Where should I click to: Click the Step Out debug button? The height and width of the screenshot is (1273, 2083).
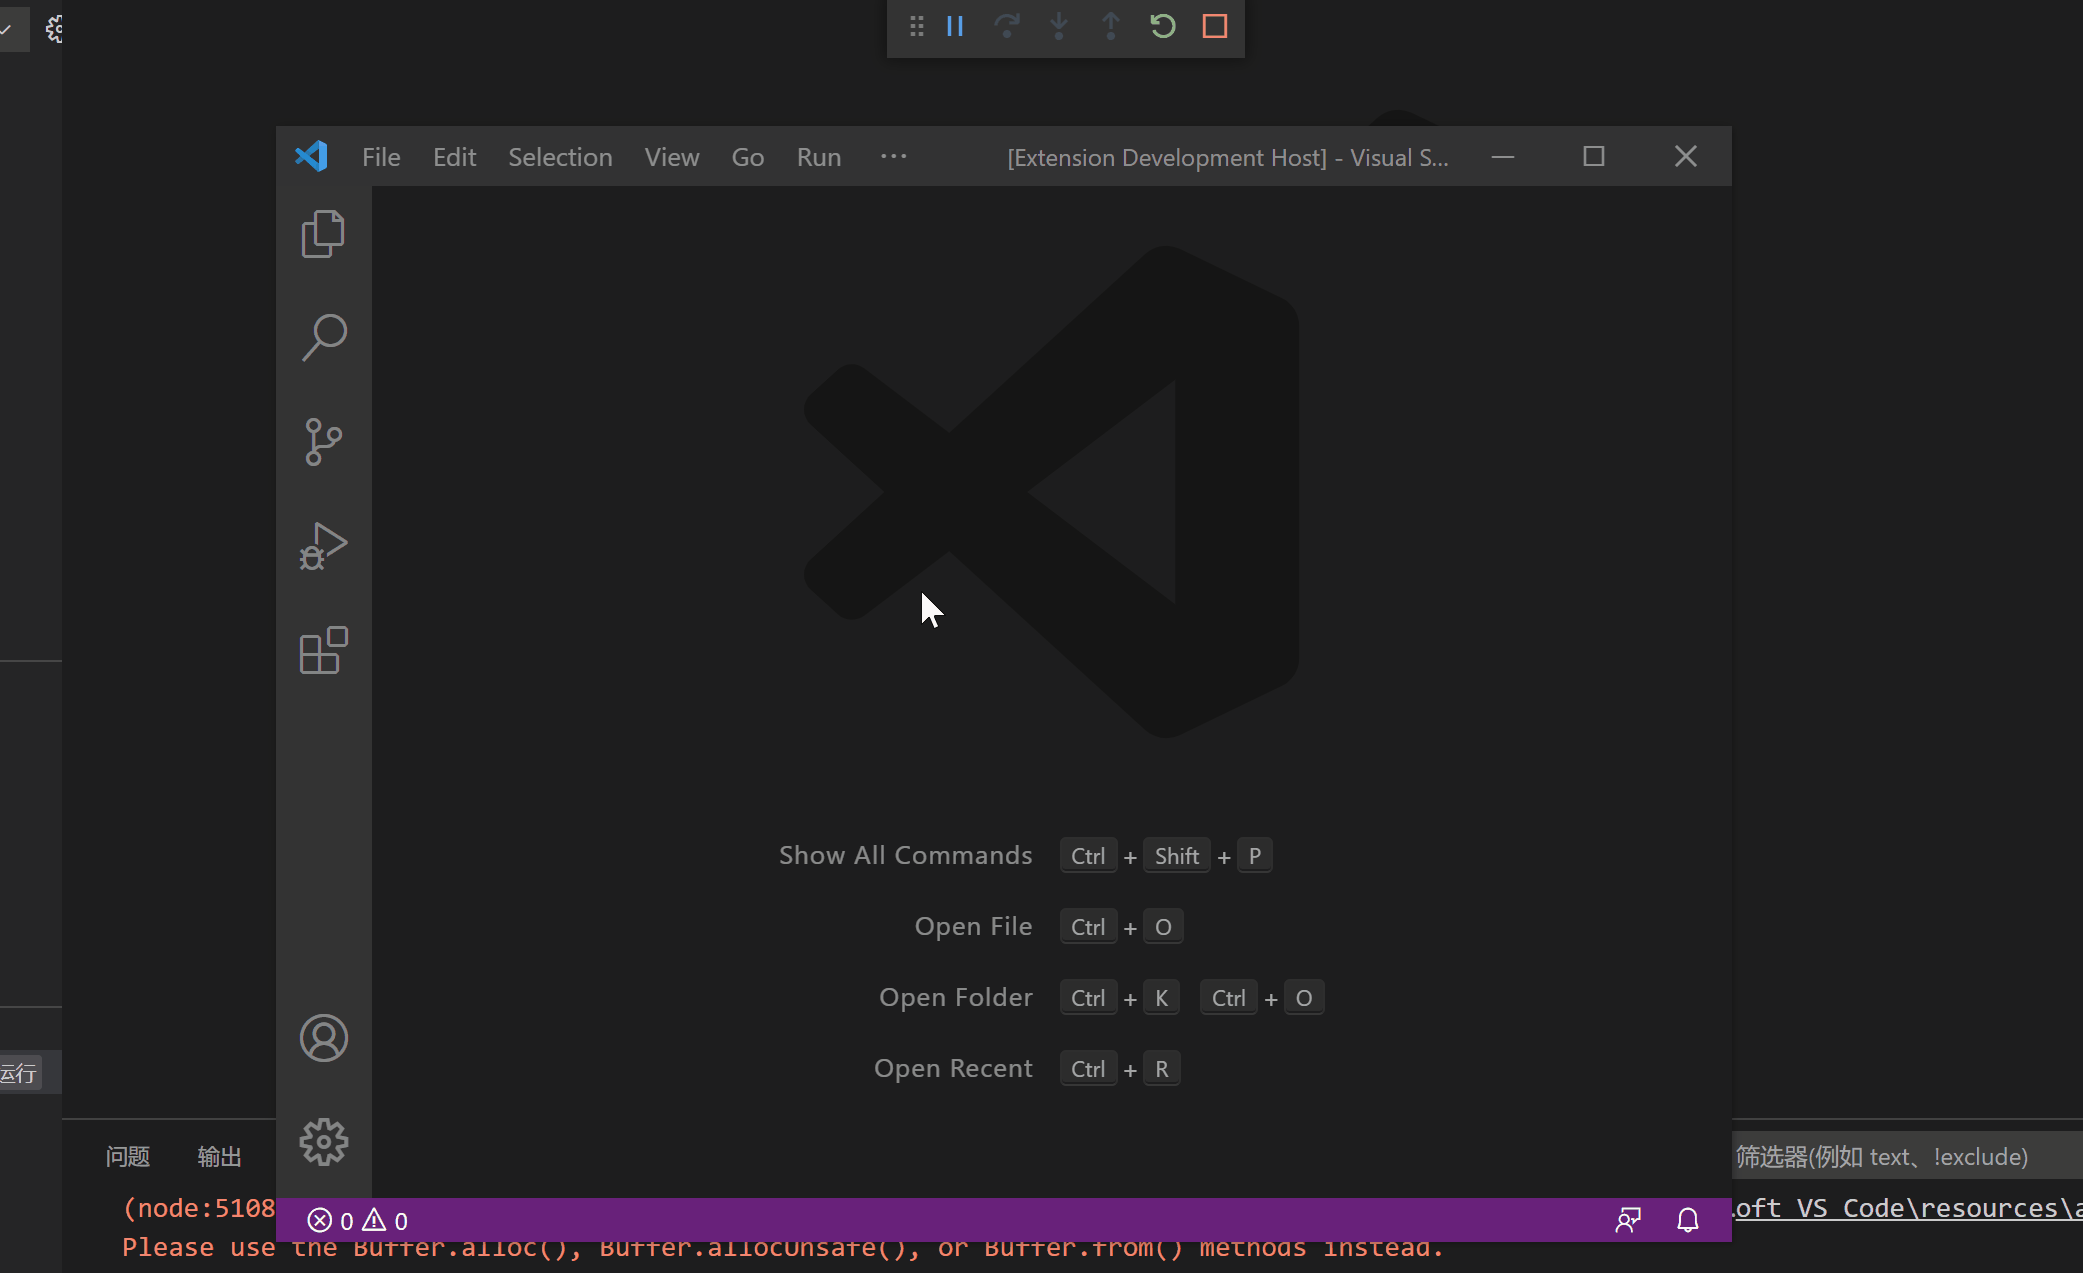[1111, 26]
